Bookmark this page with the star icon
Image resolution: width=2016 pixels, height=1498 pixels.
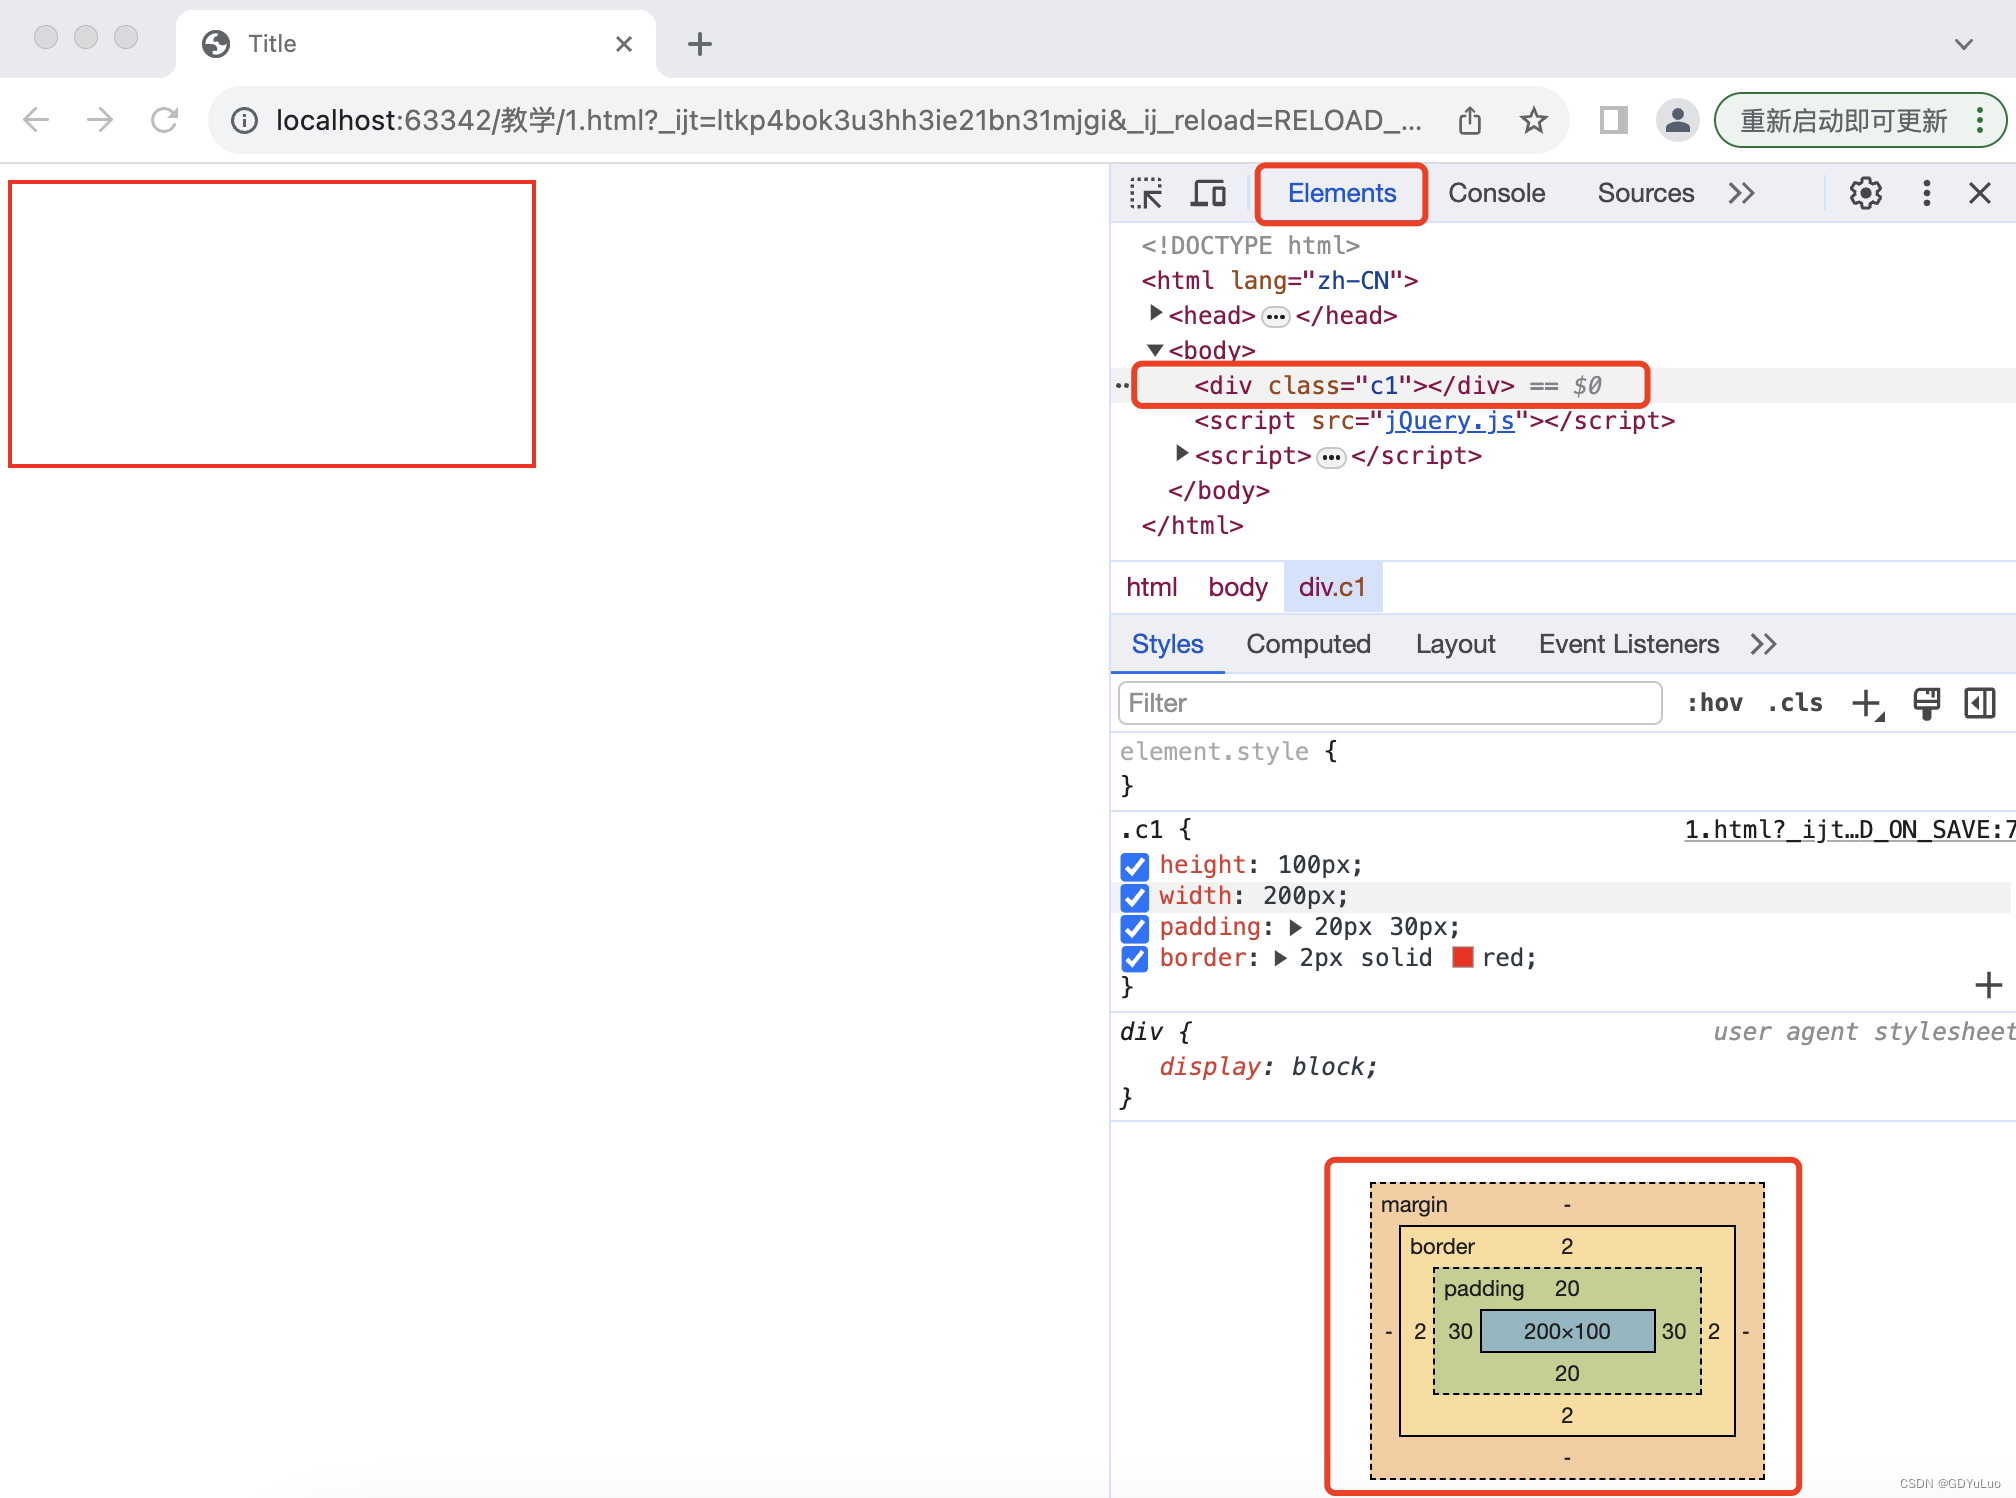(x=1533, y=121)
